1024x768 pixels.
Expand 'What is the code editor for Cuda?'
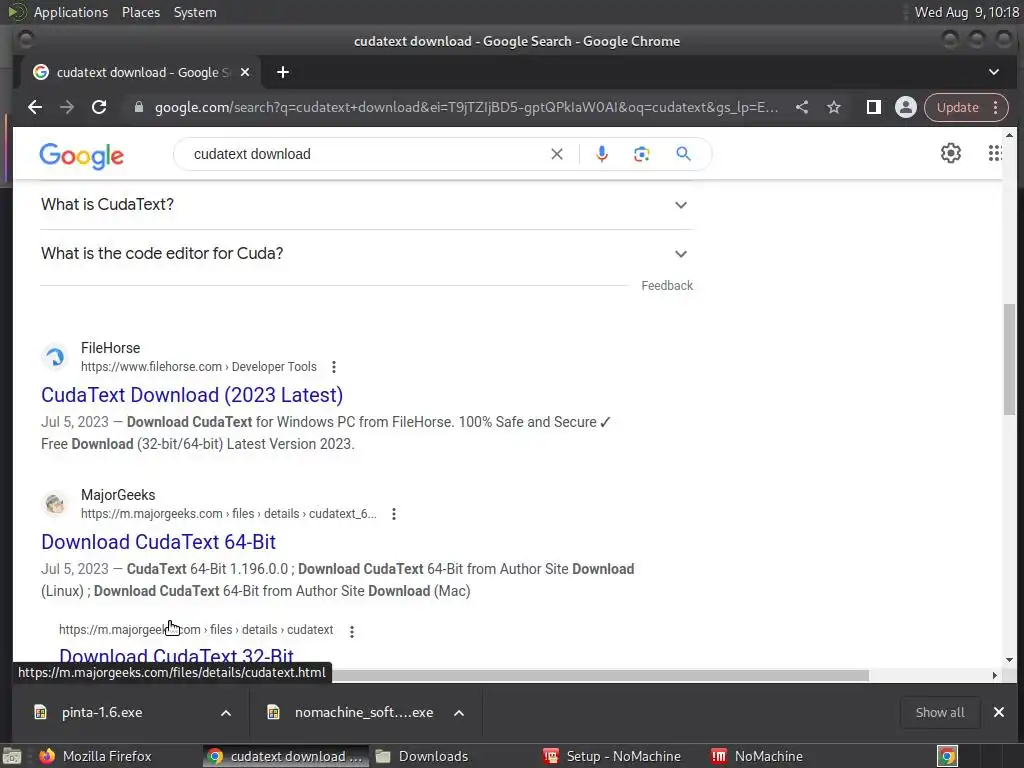(366, 253)
